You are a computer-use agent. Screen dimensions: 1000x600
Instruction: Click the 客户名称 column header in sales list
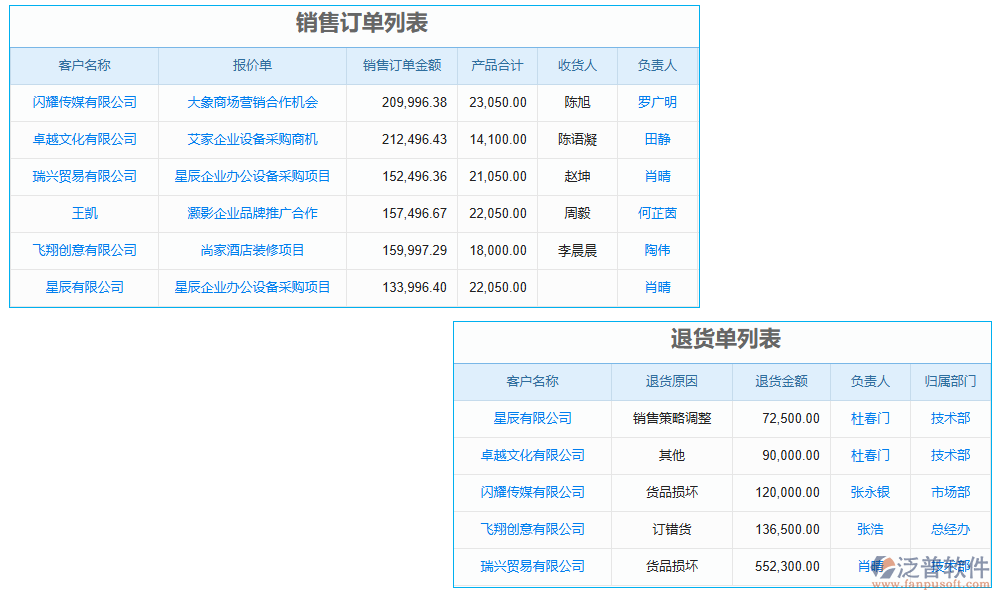[84, 66]
